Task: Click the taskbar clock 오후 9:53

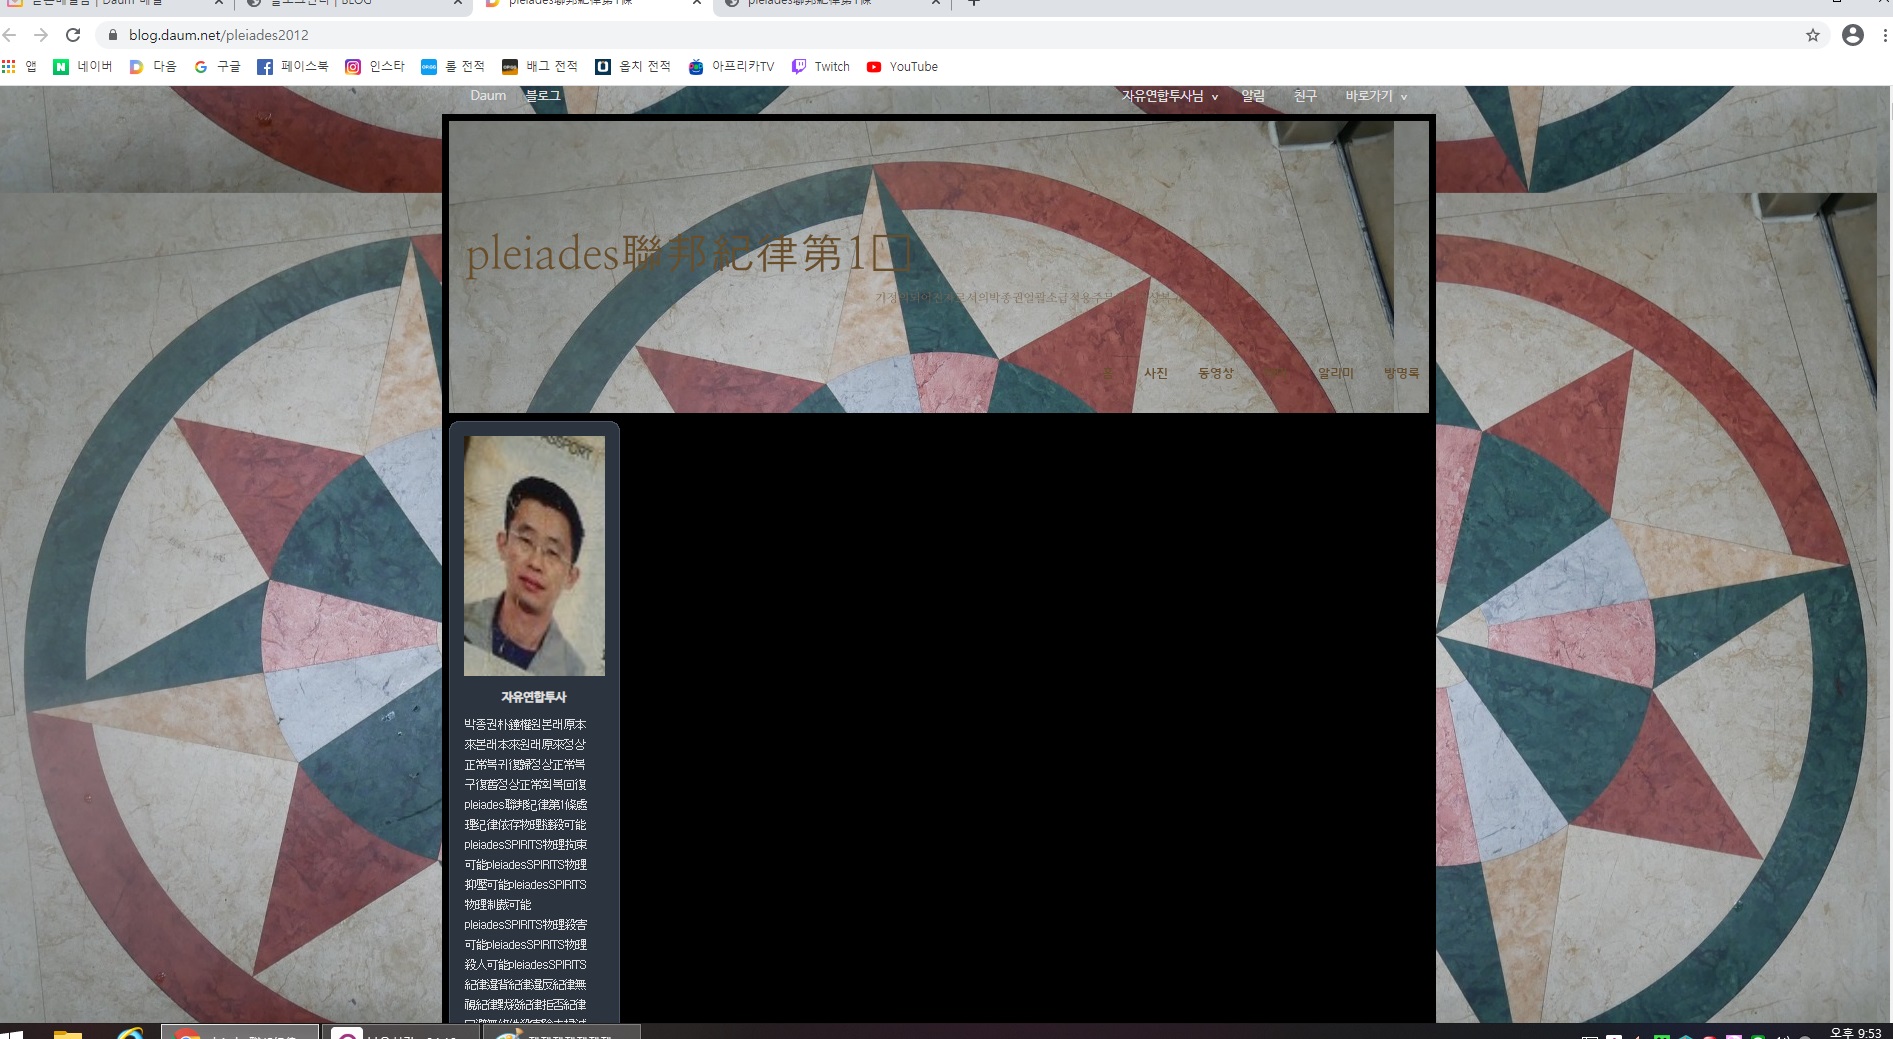Action: click(x=1855, y=1033)
